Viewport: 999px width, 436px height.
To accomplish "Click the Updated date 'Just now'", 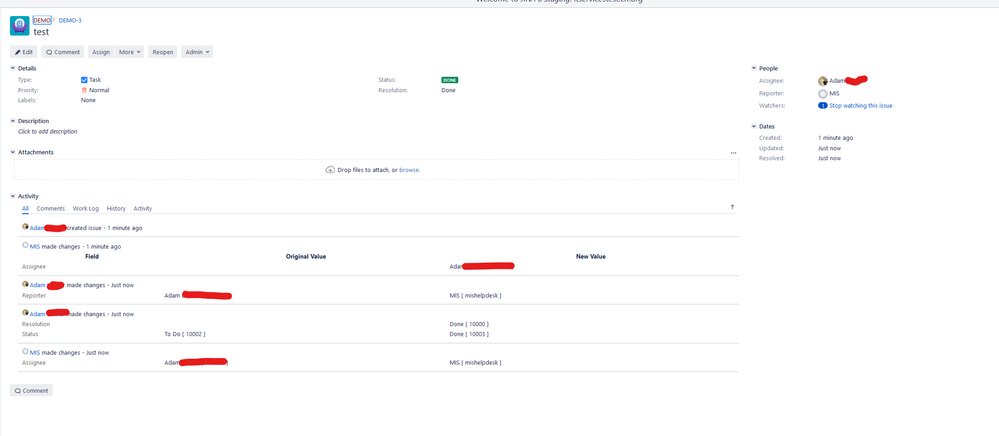I will (x=830, y=148).
